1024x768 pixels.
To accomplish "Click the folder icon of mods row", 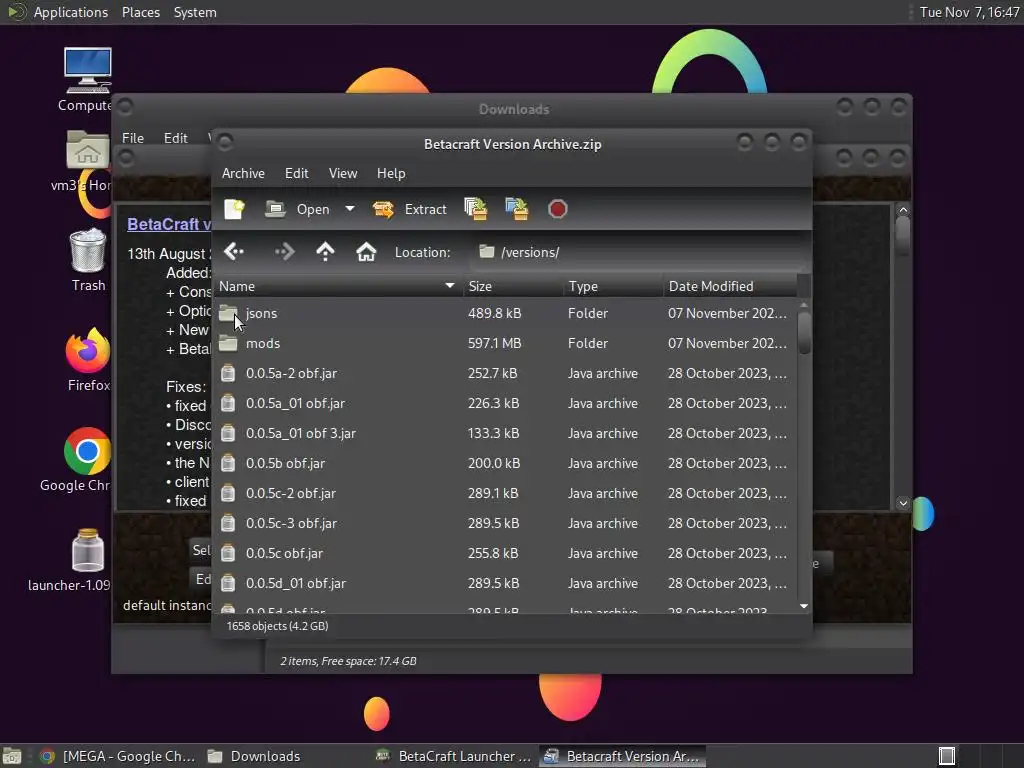I will (x=228, y=343).
